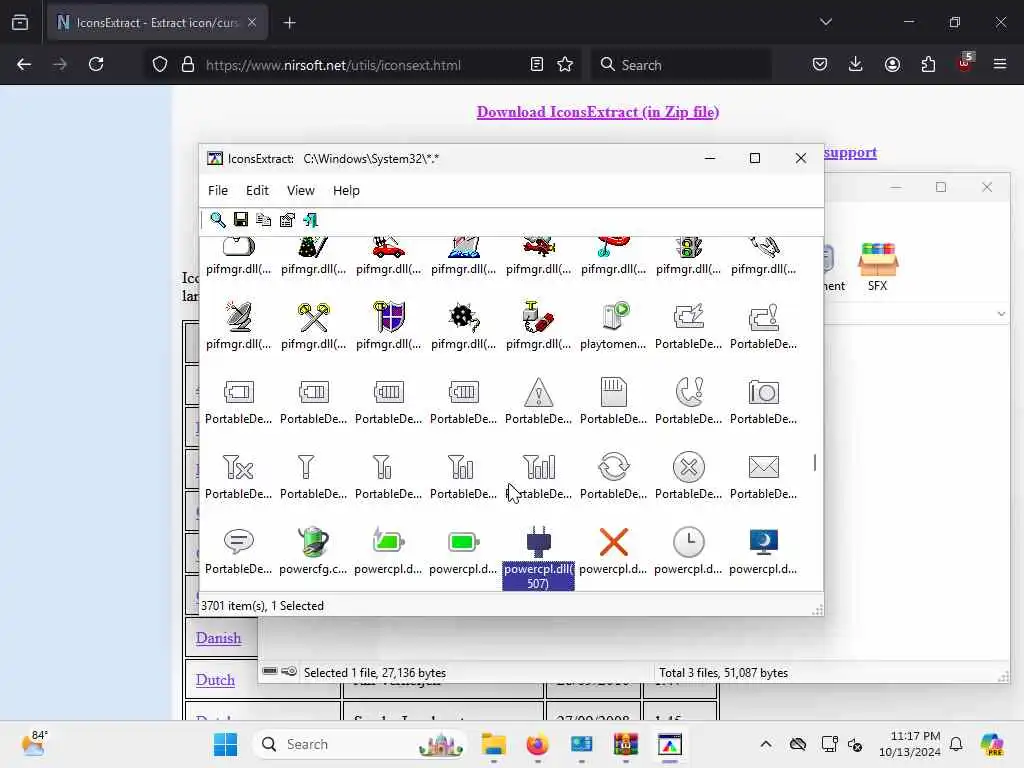
Task: Select the crossed keys pifmgr.dll icon
Action: click(313, 317)
